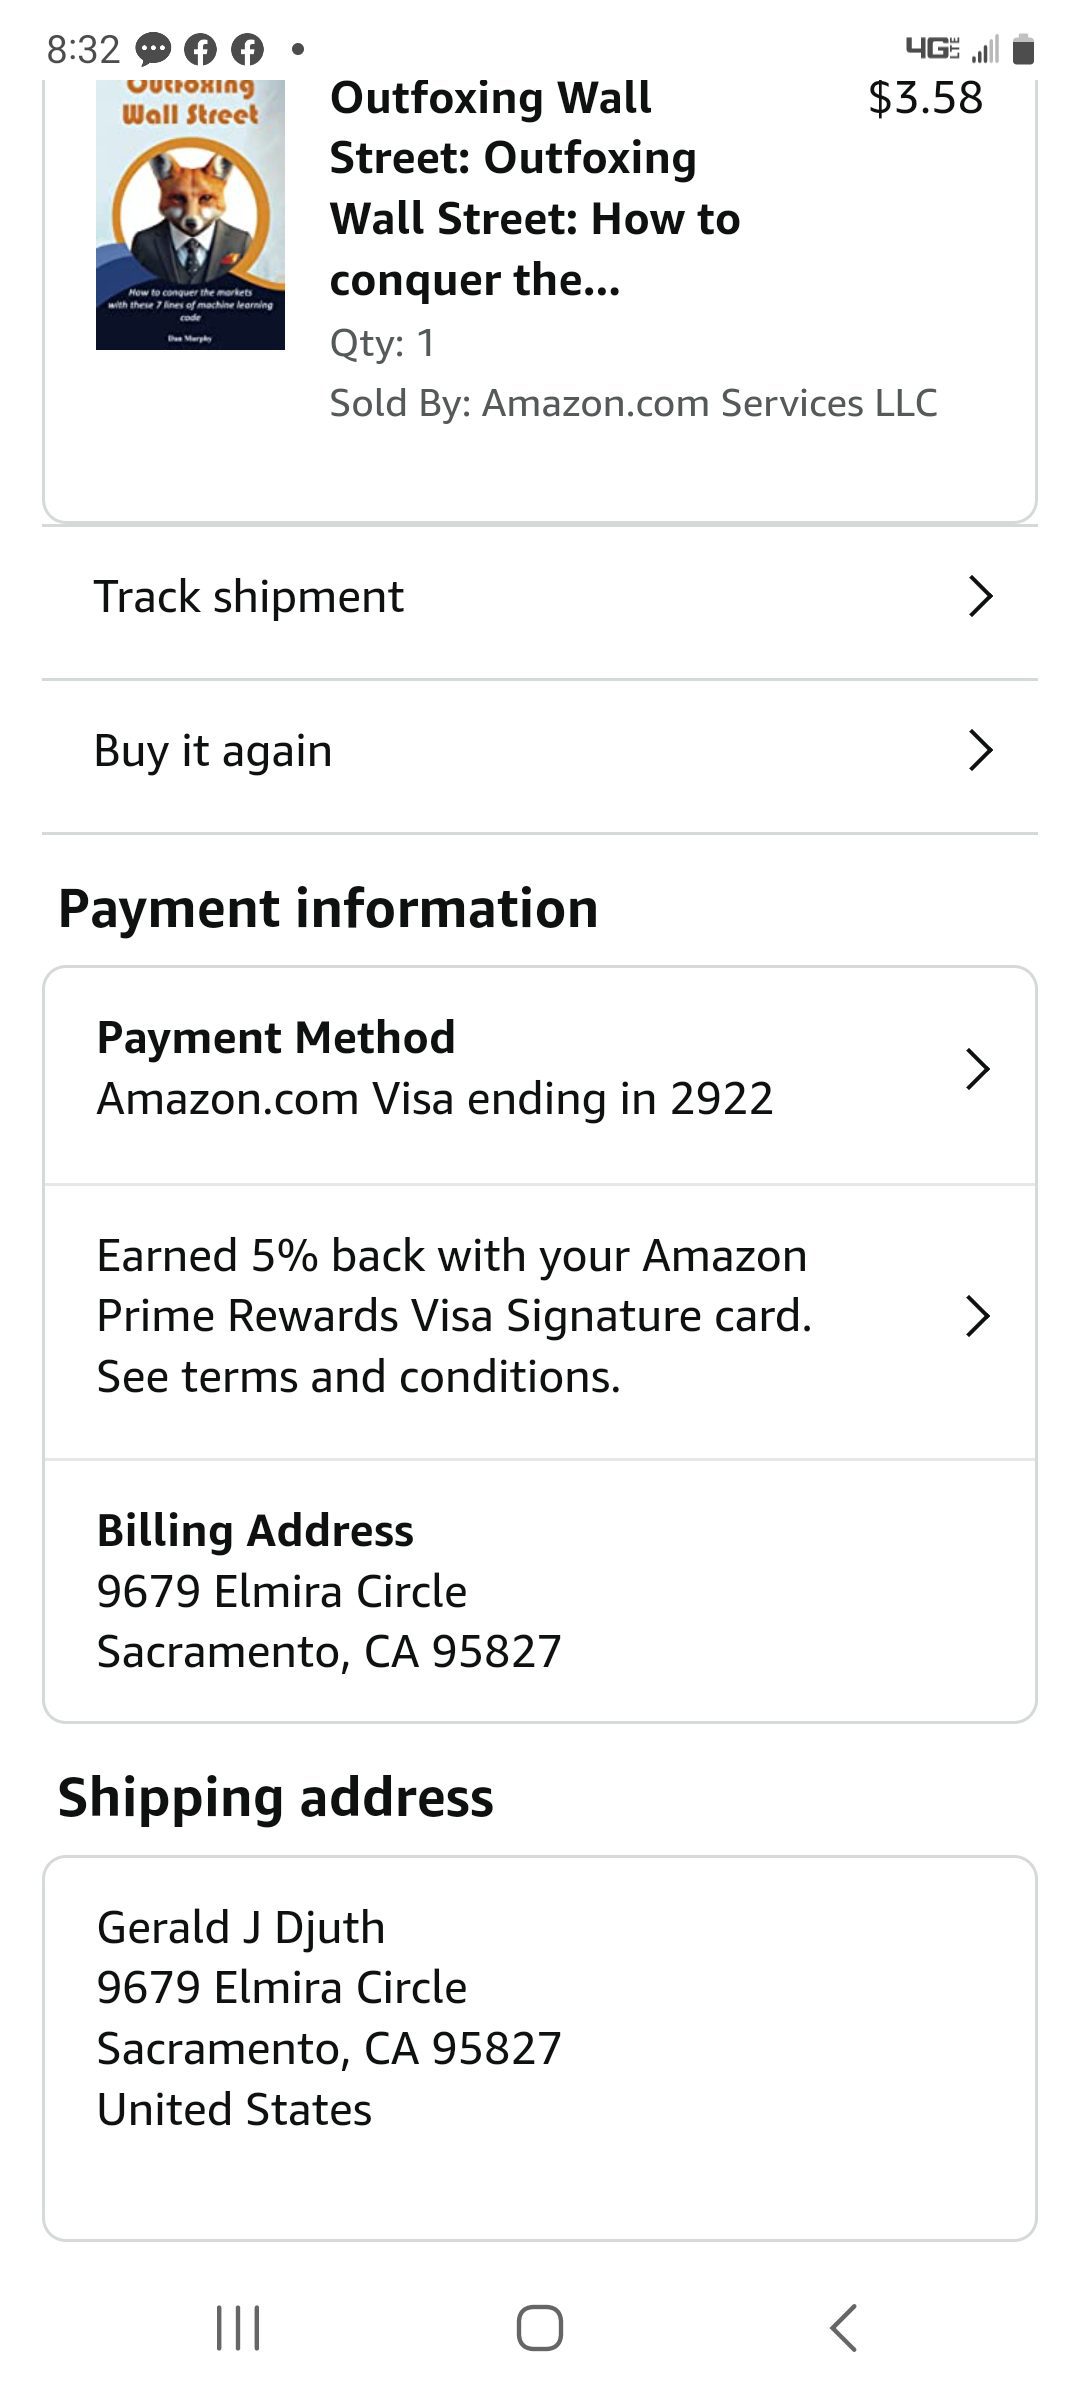Open recent apps with the three-bar icon

238,2328
